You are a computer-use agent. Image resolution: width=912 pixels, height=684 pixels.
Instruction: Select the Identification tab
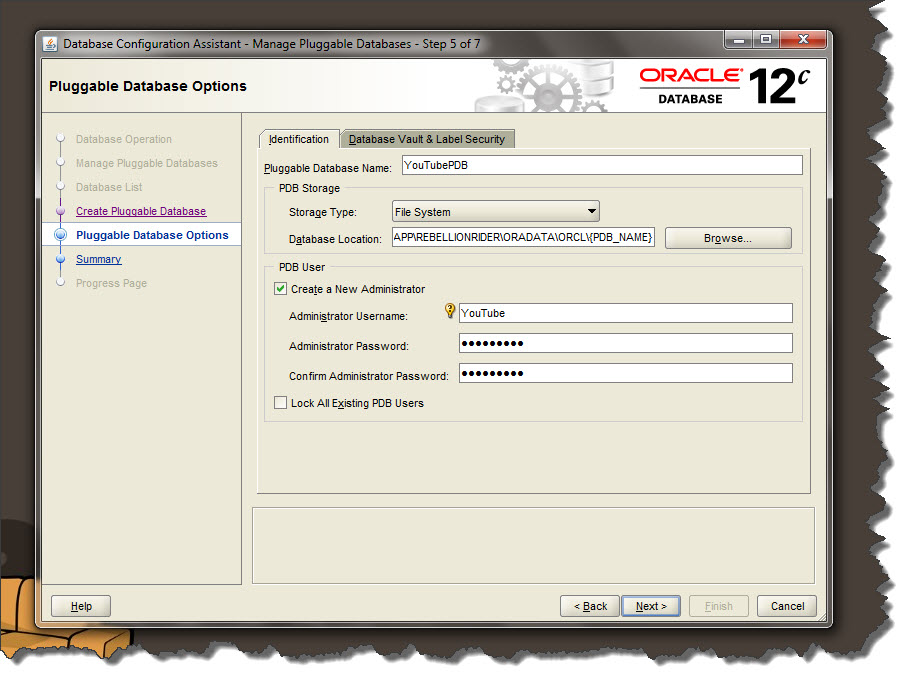click(298, 139)
